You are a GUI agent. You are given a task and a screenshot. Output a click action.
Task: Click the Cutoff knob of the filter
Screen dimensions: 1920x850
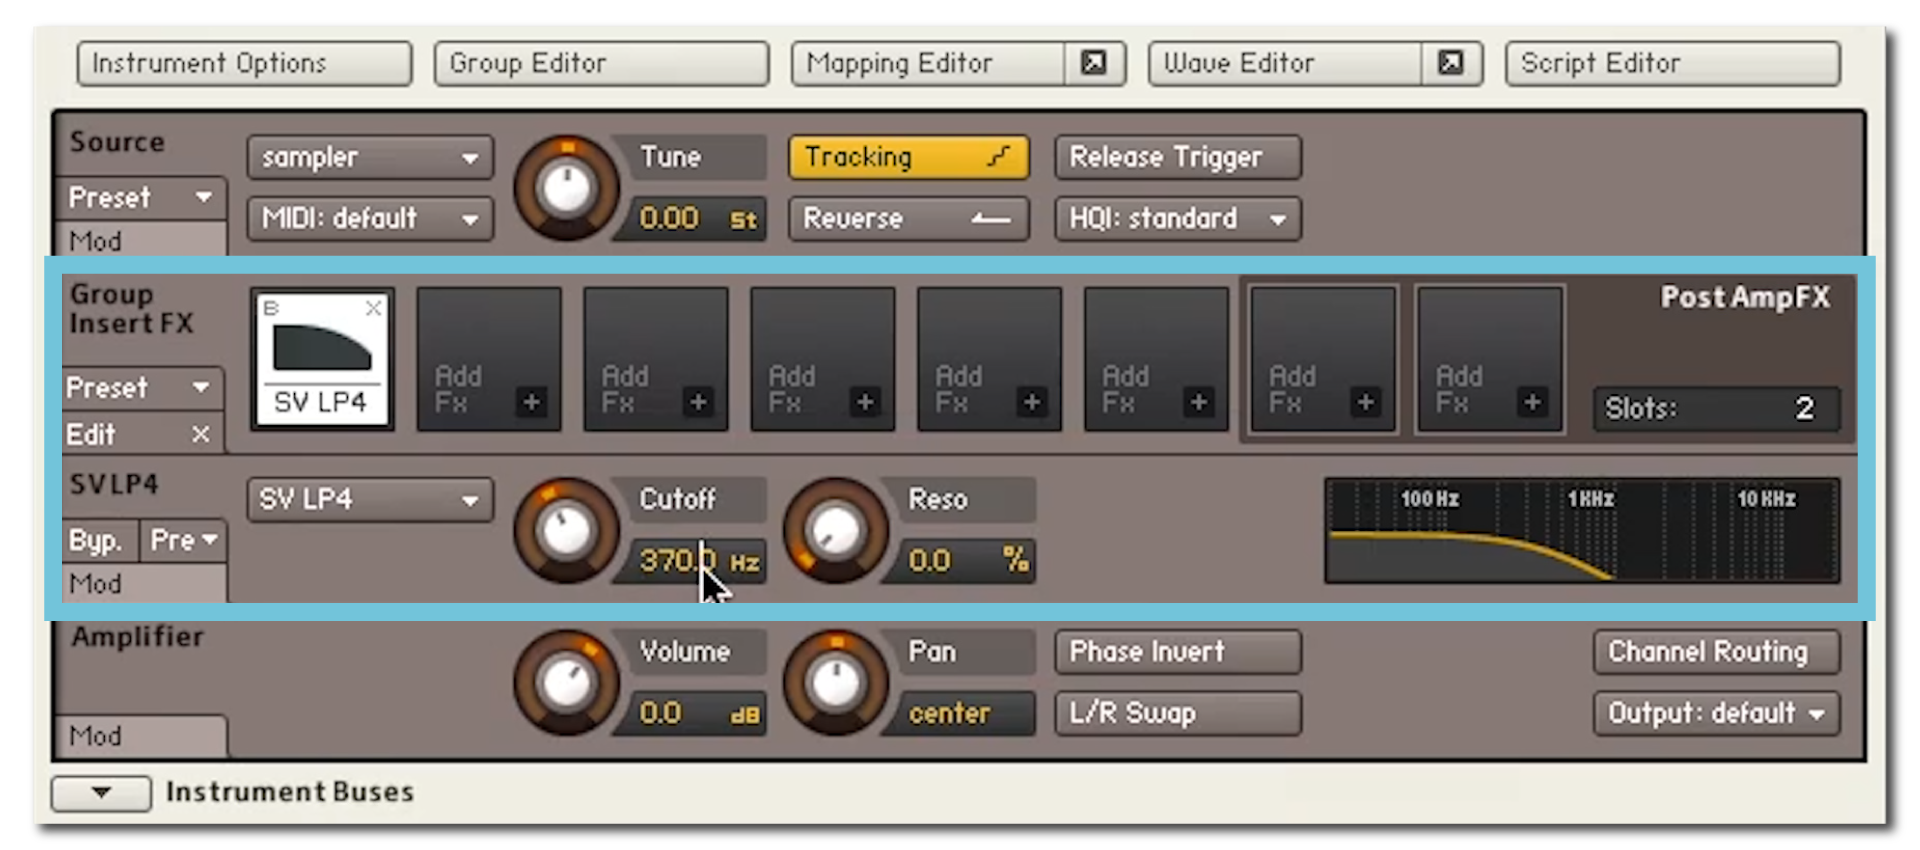click(x=566, y=530)
